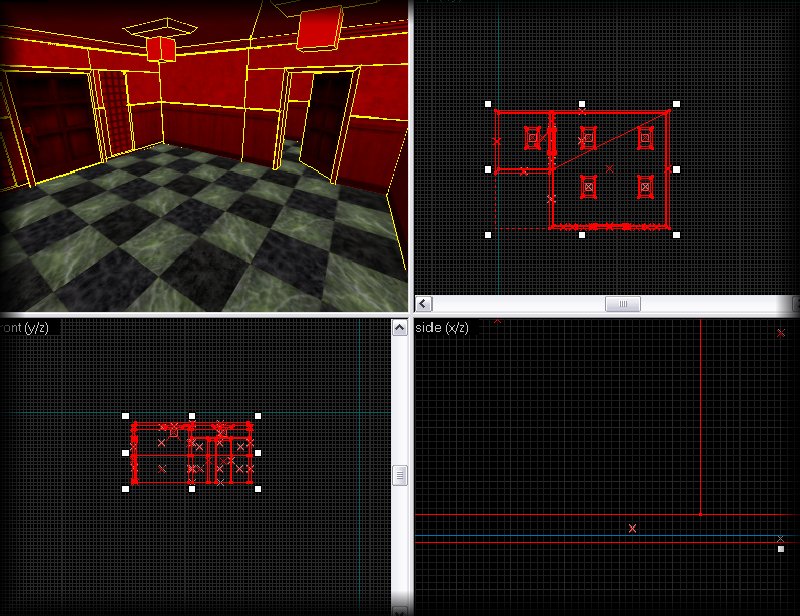Click the bottom-left selection handle in front view
This screenshot has width=800, height=616.
tap(126, 489)
